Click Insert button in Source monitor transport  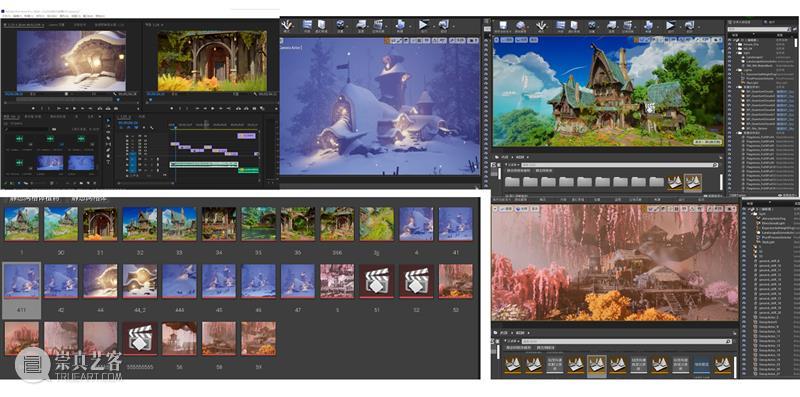[99, 108]
